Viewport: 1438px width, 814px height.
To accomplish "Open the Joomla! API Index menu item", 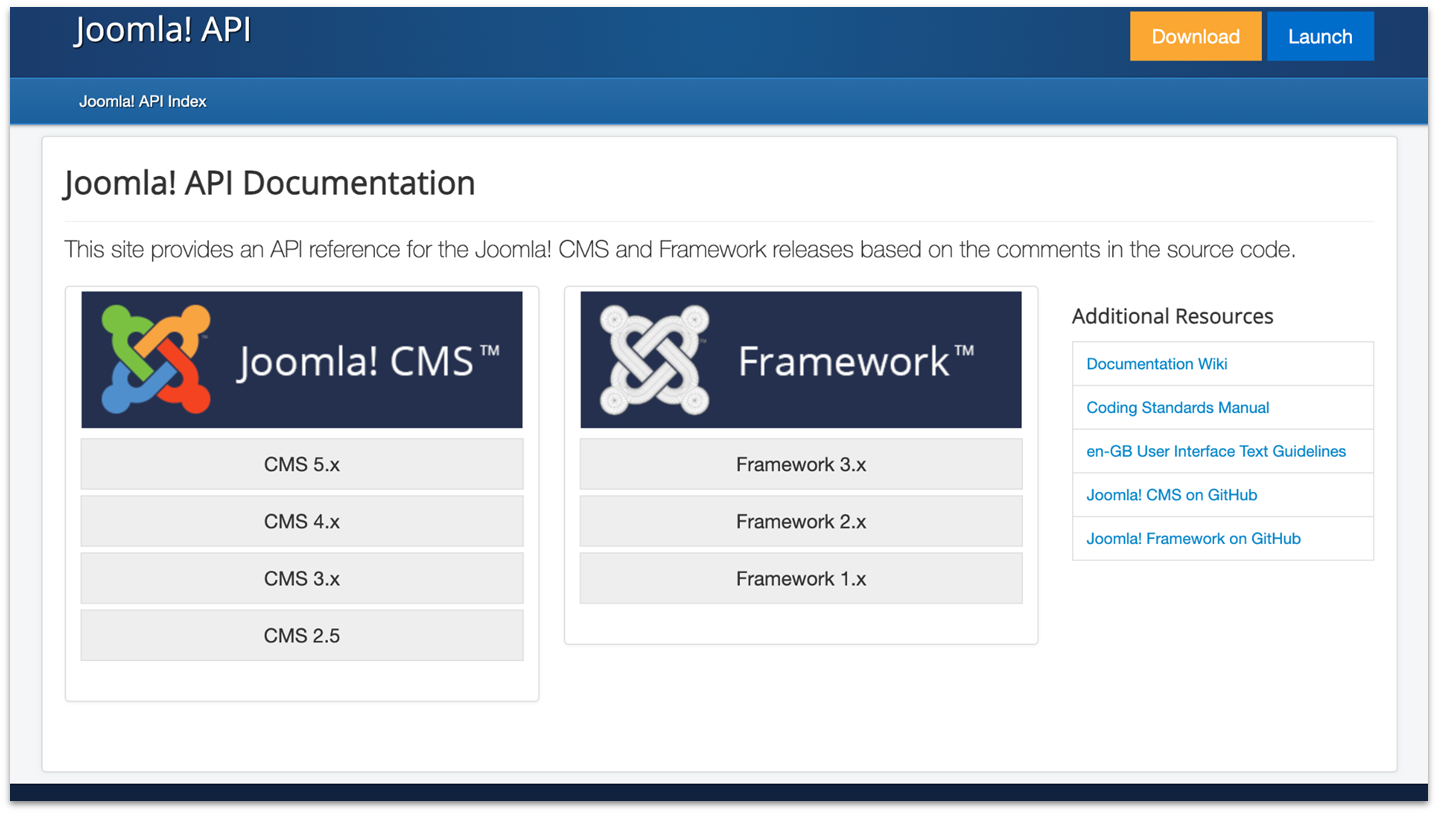I will click(143, 101).
